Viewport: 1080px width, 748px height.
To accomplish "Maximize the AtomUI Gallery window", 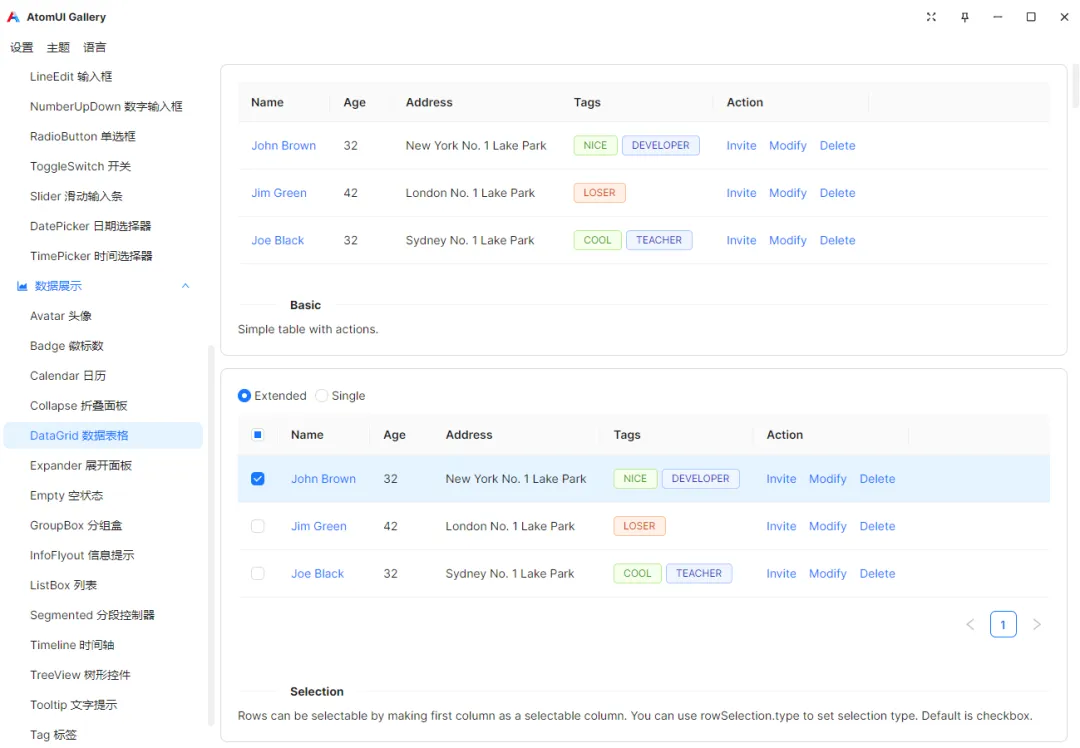I will pos(1031,17).
